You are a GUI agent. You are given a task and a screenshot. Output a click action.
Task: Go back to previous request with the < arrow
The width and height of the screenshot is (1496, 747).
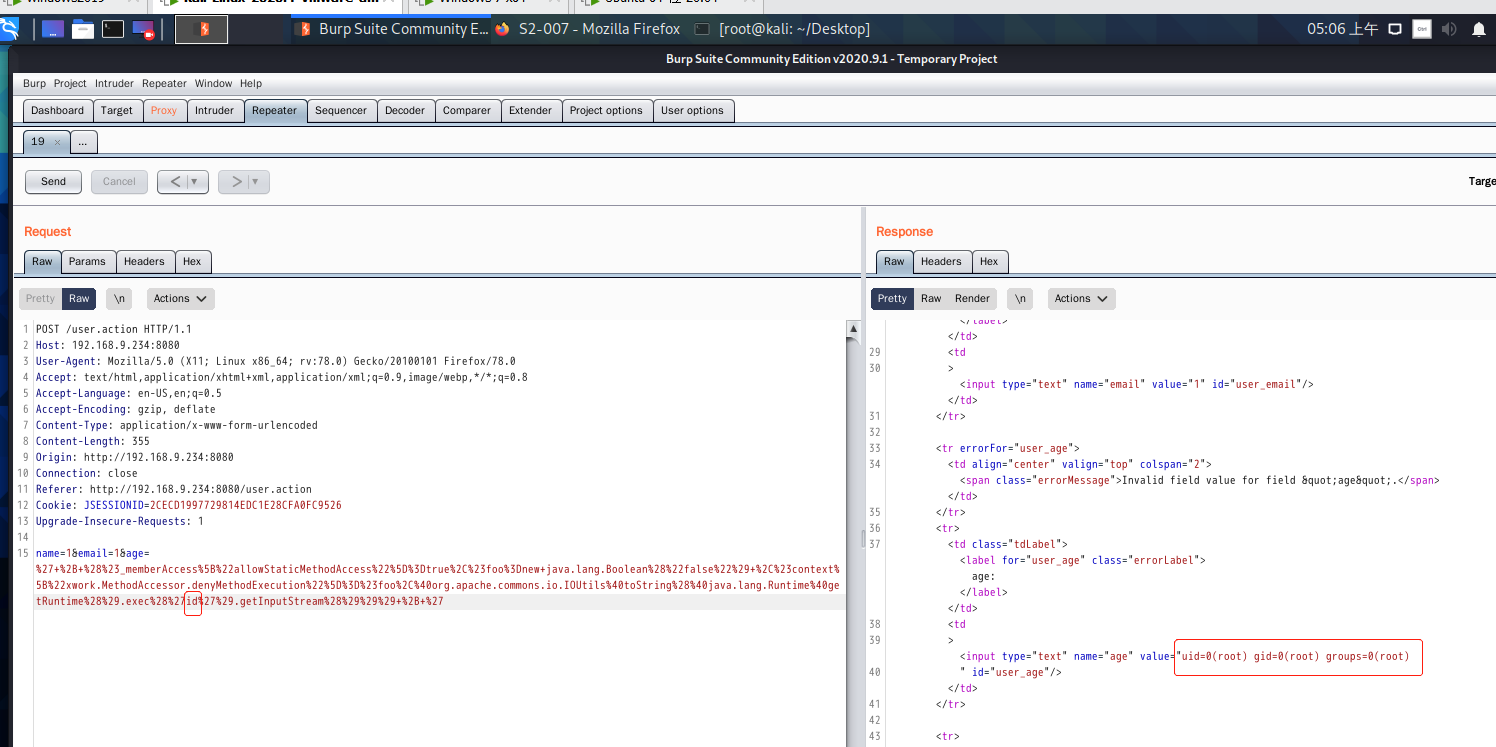point(176,181)
